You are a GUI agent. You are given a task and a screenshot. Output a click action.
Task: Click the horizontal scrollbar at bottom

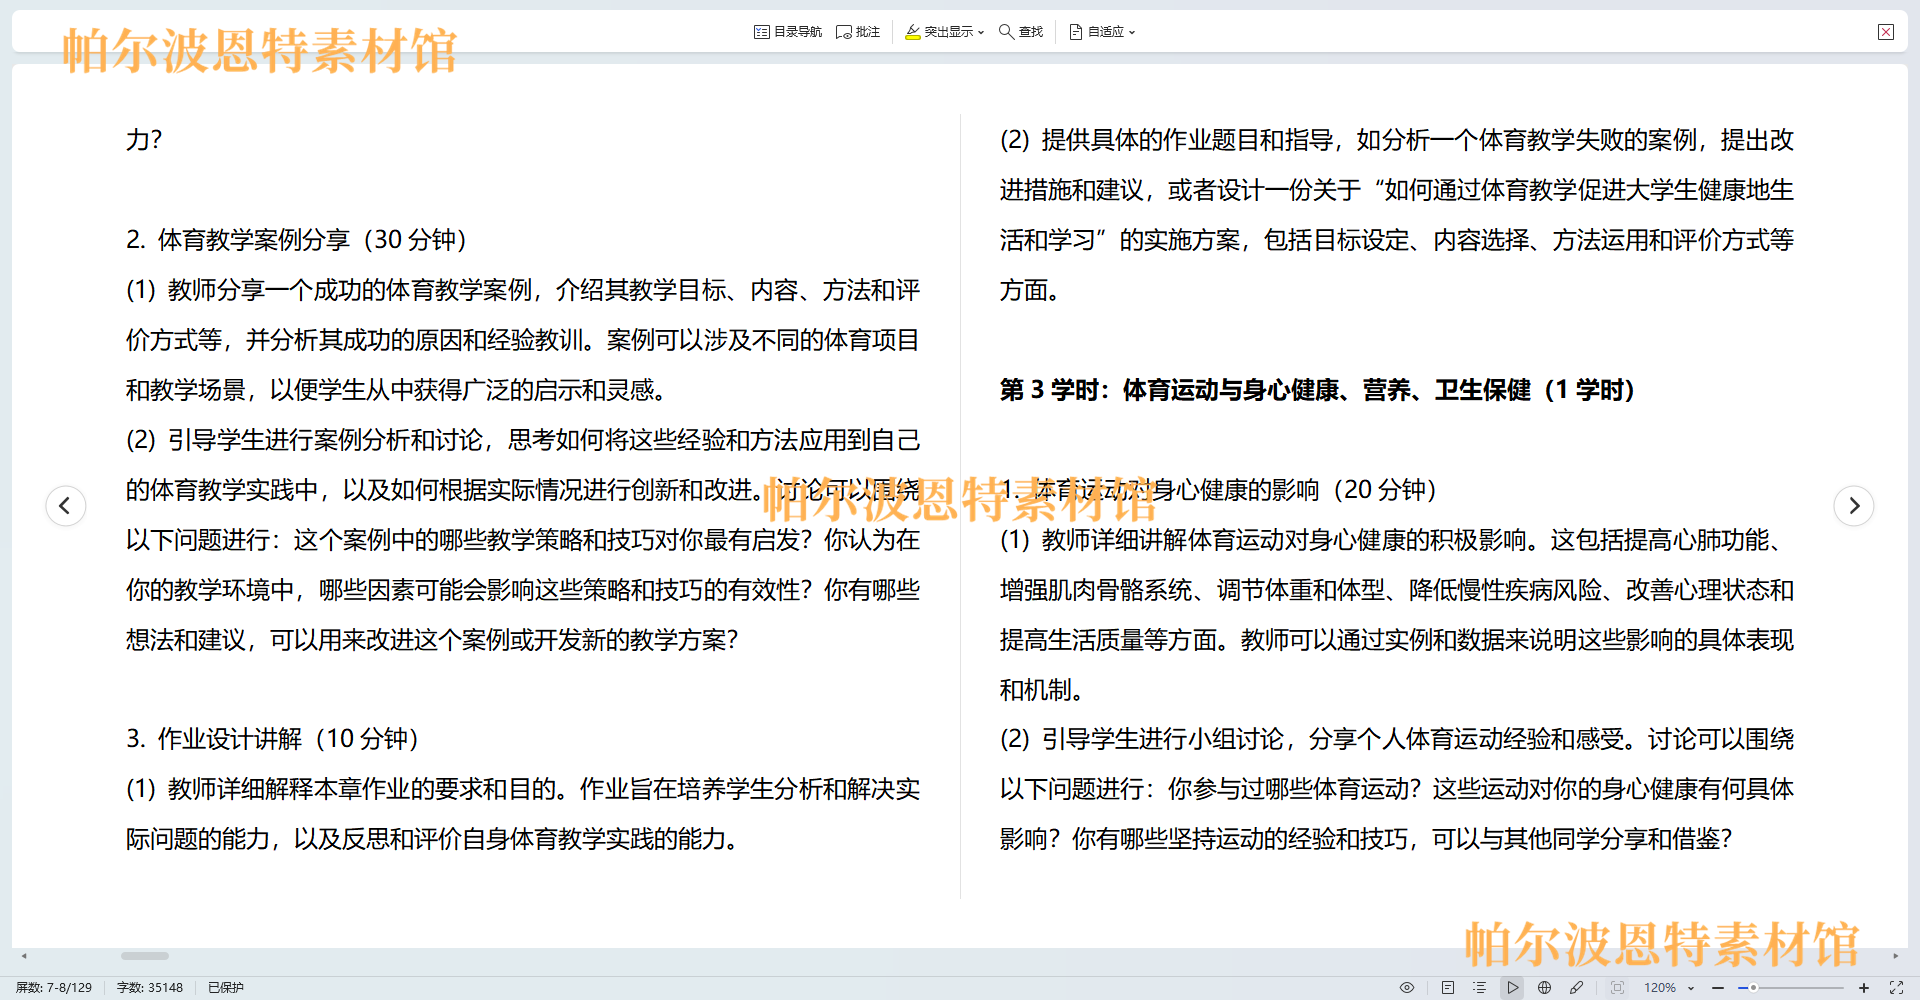coord(144,956)
